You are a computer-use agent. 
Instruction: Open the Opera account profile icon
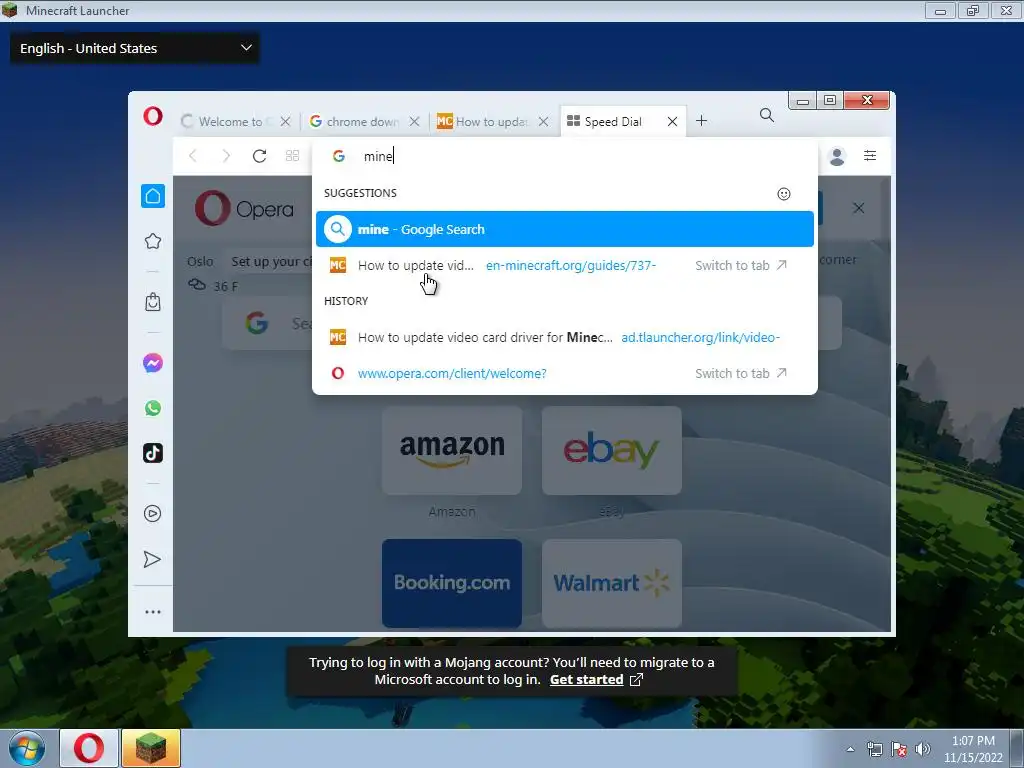click(x=837, y=156)
